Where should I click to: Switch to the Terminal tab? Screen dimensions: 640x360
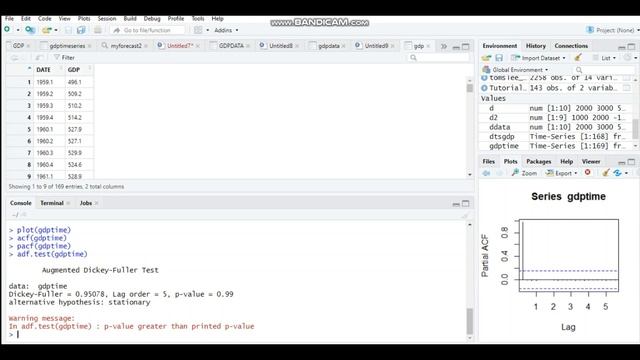click(x=52, y=203)
